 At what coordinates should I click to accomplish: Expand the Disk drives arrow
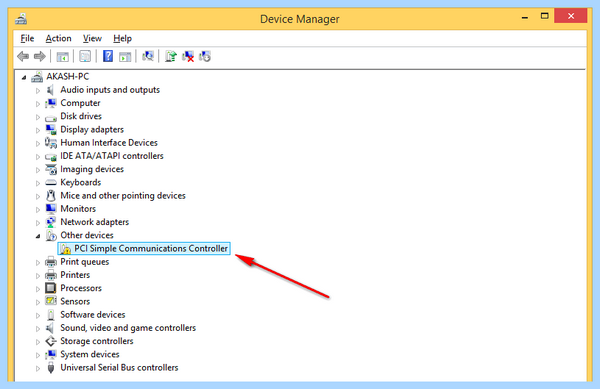(38, 117)
